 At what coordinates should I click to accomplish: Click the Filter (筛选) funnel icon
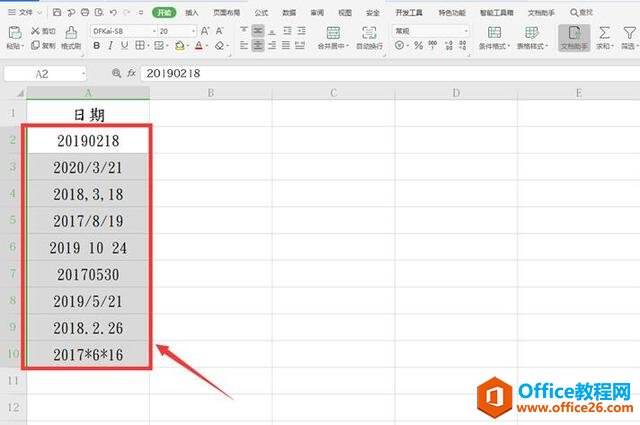(630, 33)
